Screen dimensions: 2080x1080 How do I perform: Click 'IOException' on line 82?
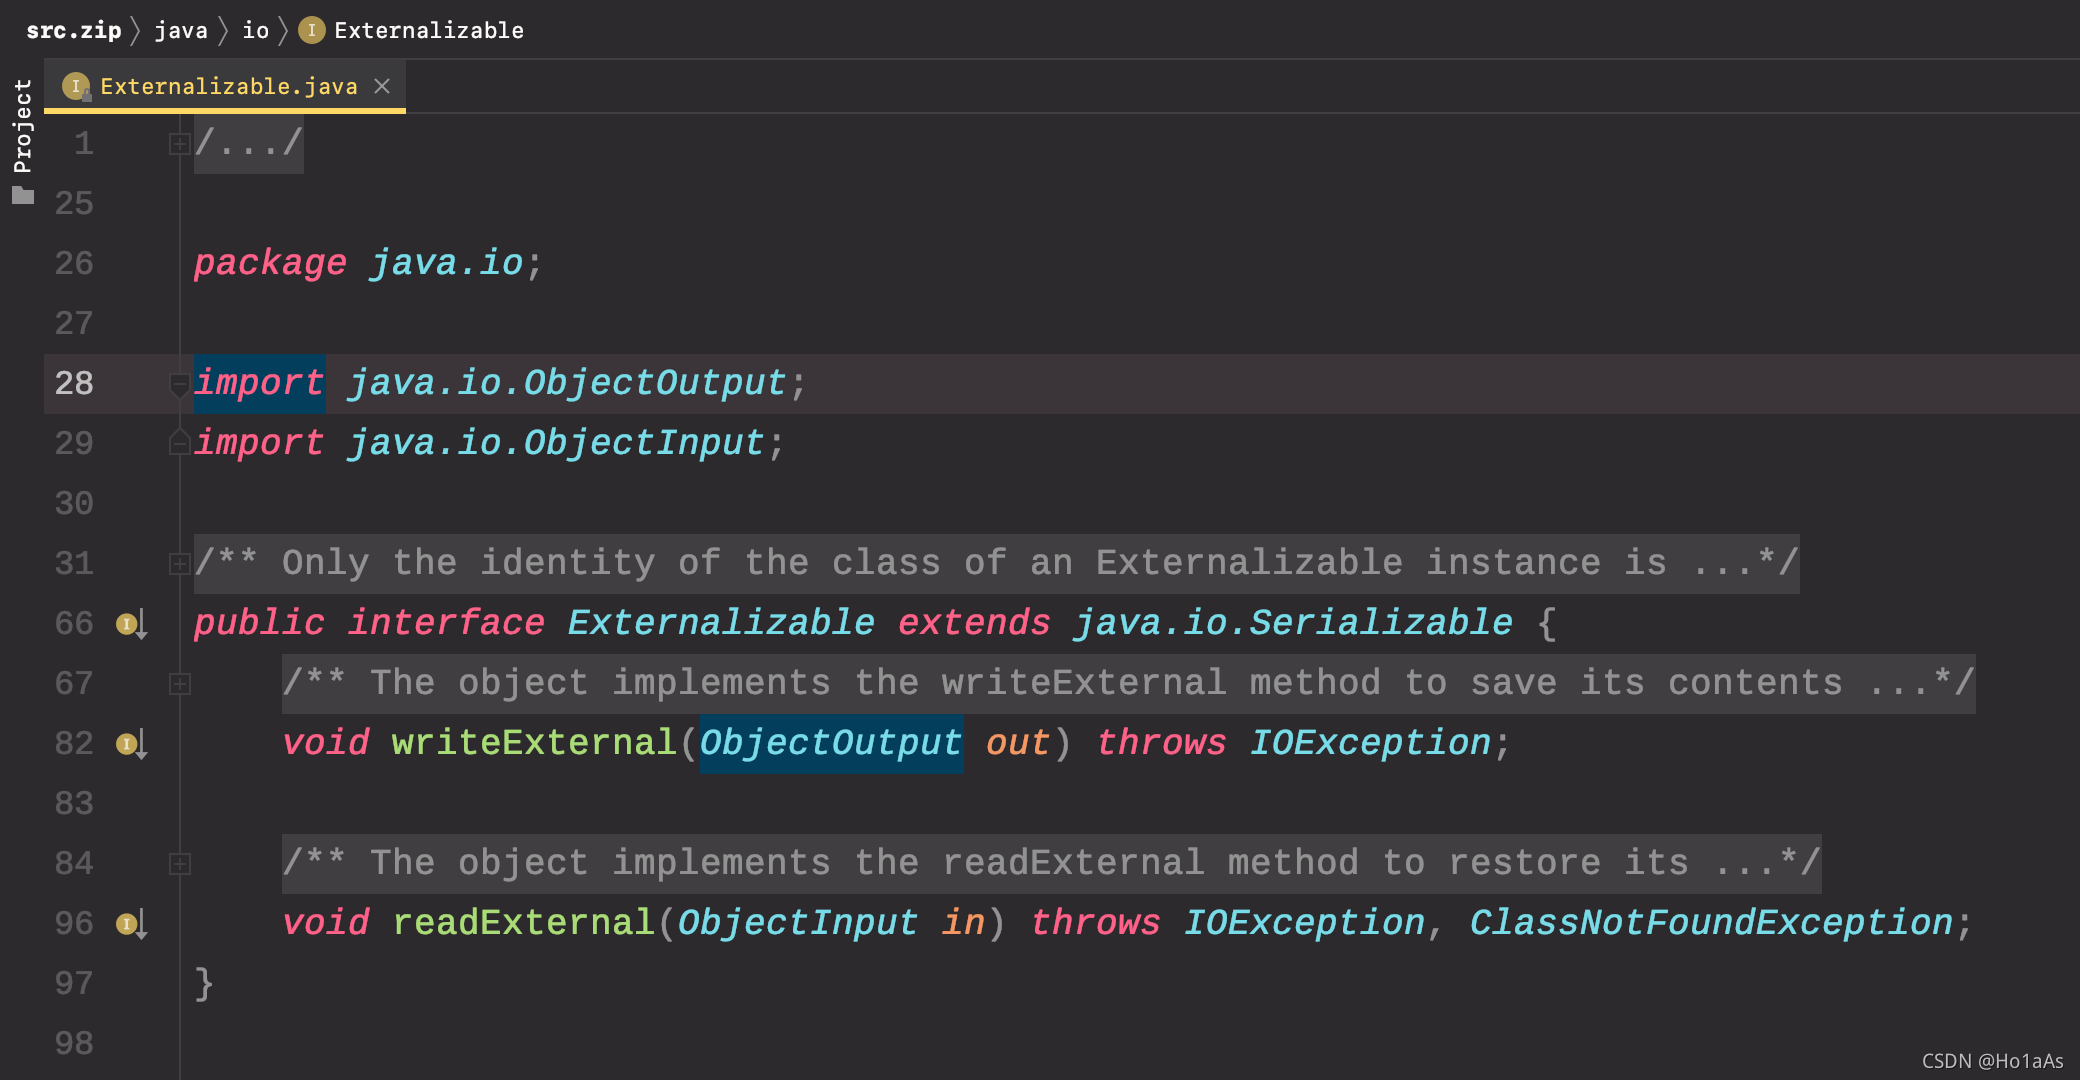[x=1371, y=743]
